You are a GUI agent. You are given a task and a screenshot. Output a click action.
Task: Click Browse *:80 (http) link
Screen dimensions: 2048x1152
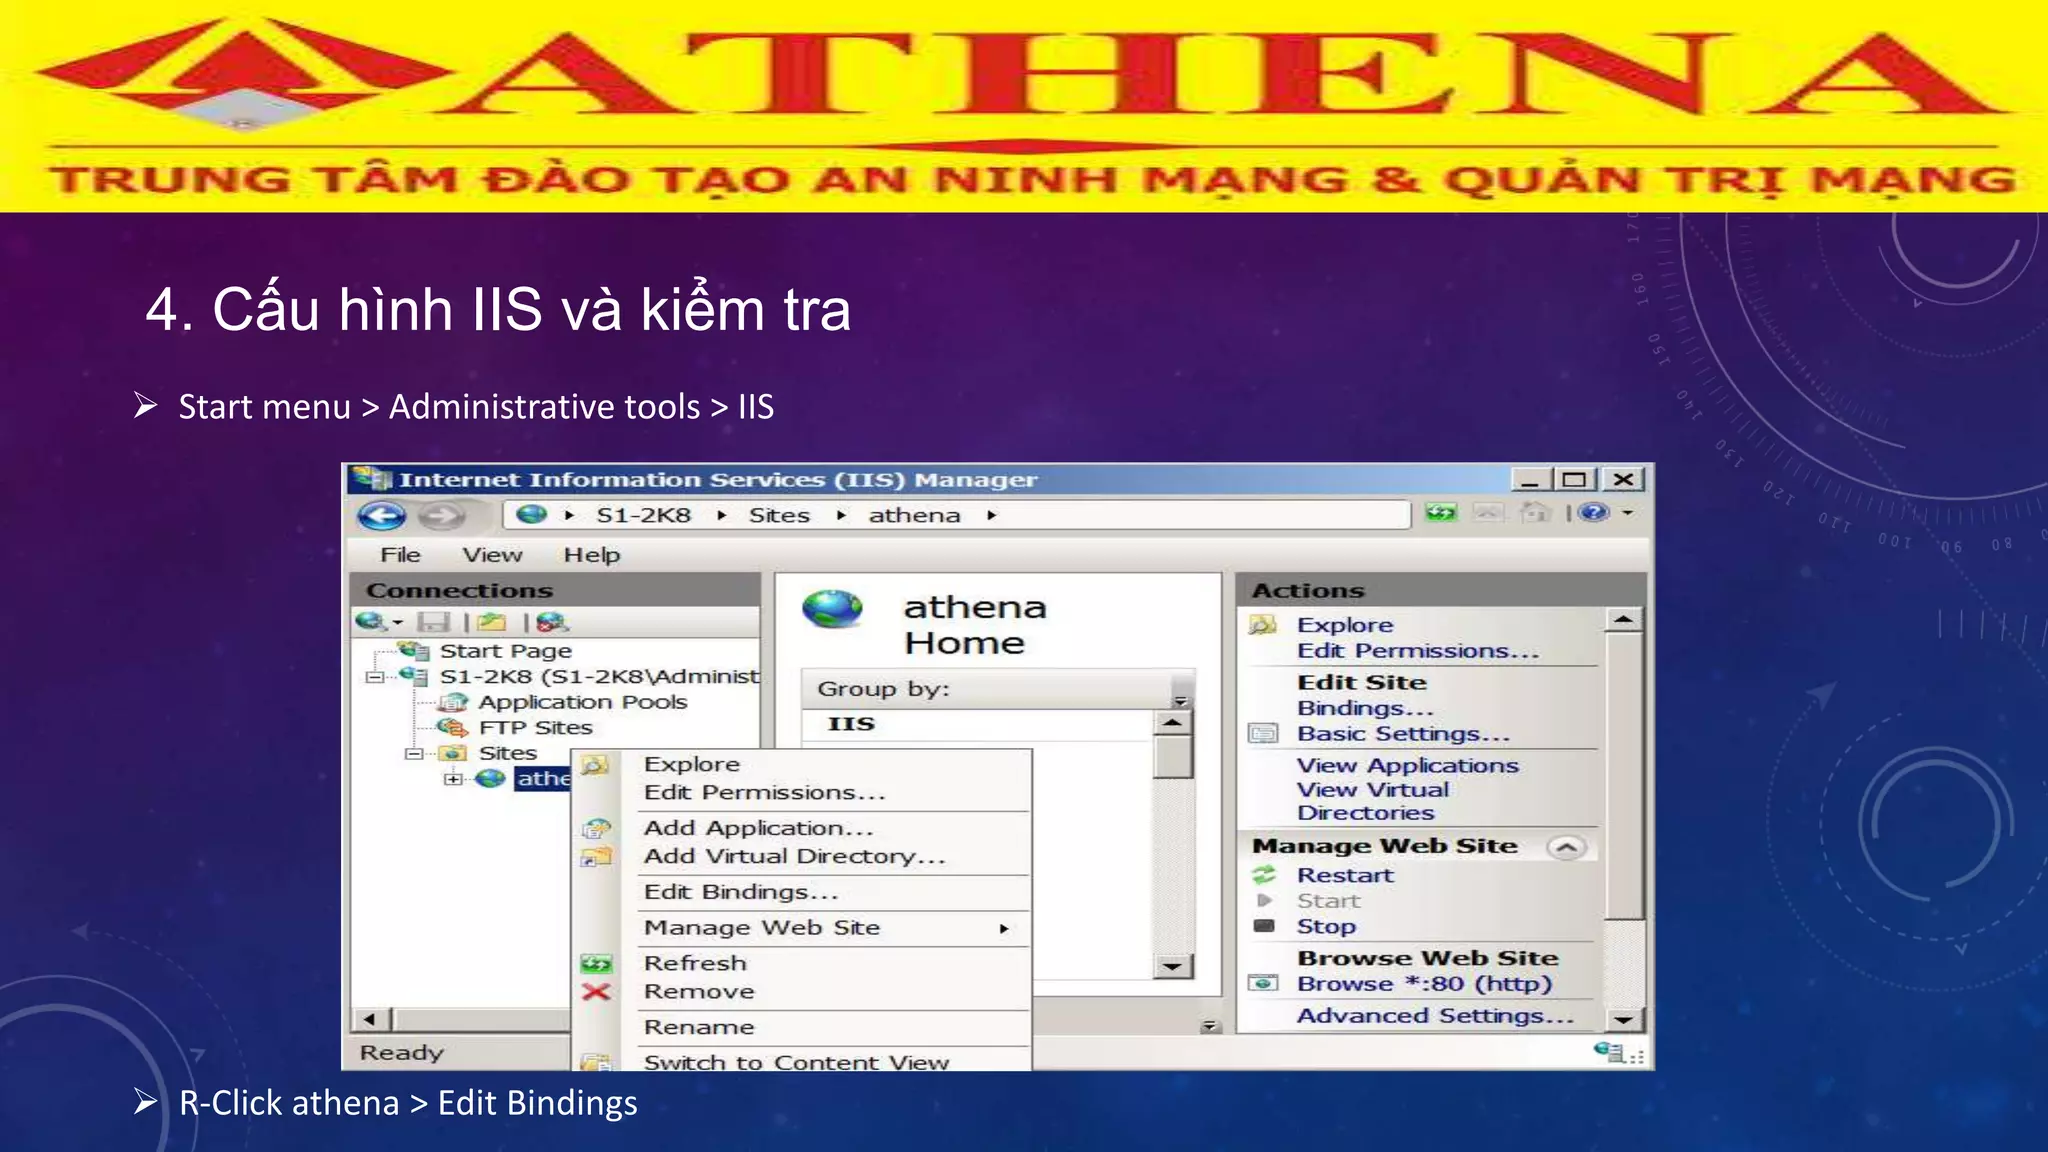[1425, 984]
